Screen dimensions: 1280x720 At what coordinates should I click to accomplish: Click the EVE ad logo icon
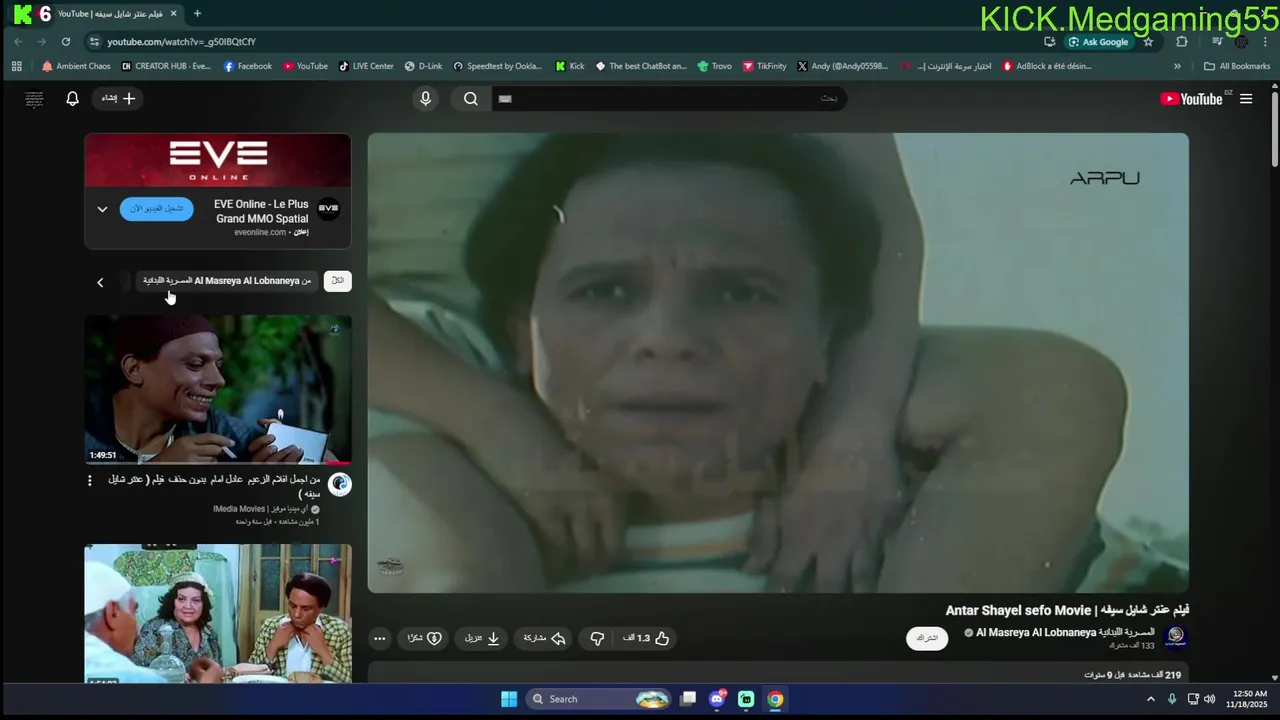point(328,209)
